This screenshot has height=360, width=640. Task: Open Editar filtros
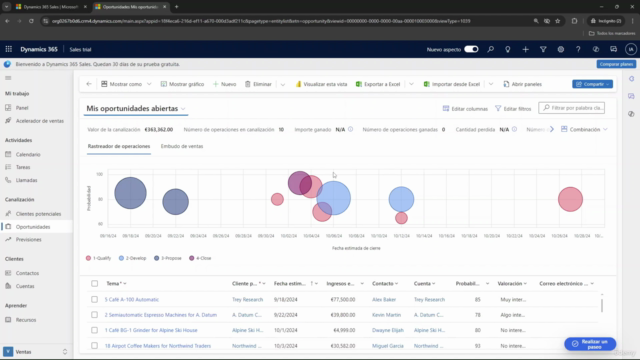click(513, 109)
